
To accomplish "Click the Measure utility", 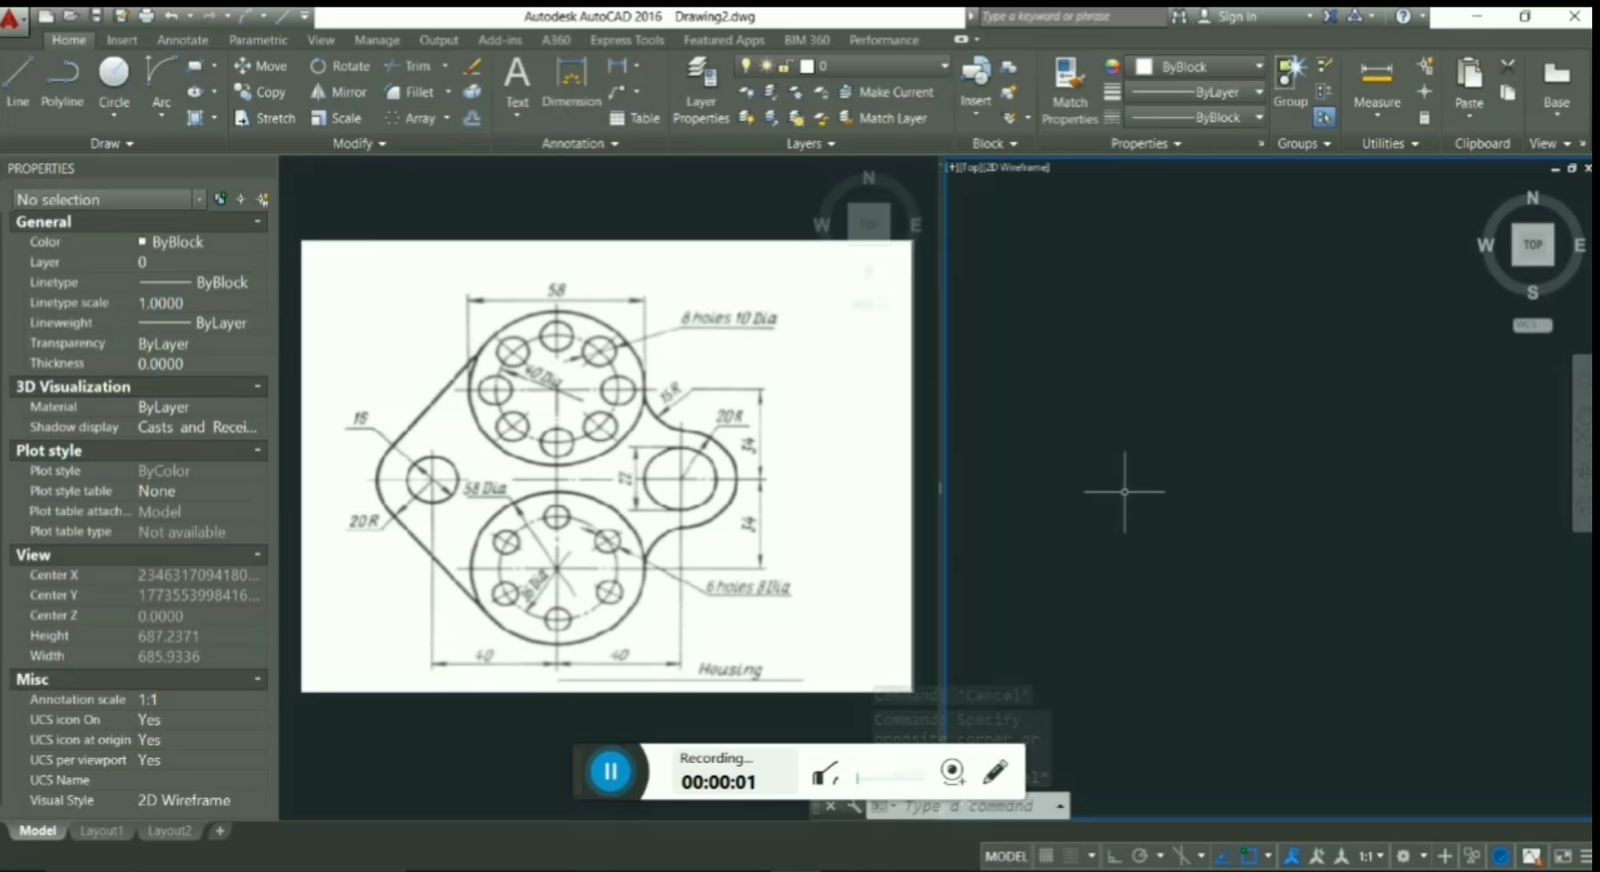I will coord(1377,84).
